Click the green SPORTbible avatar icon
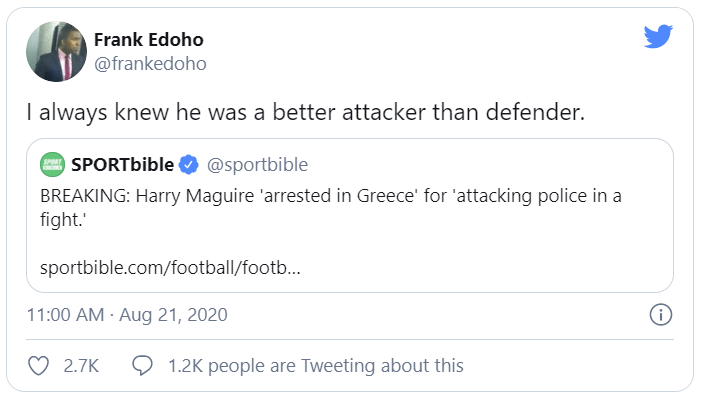 [x=52, y=164]
